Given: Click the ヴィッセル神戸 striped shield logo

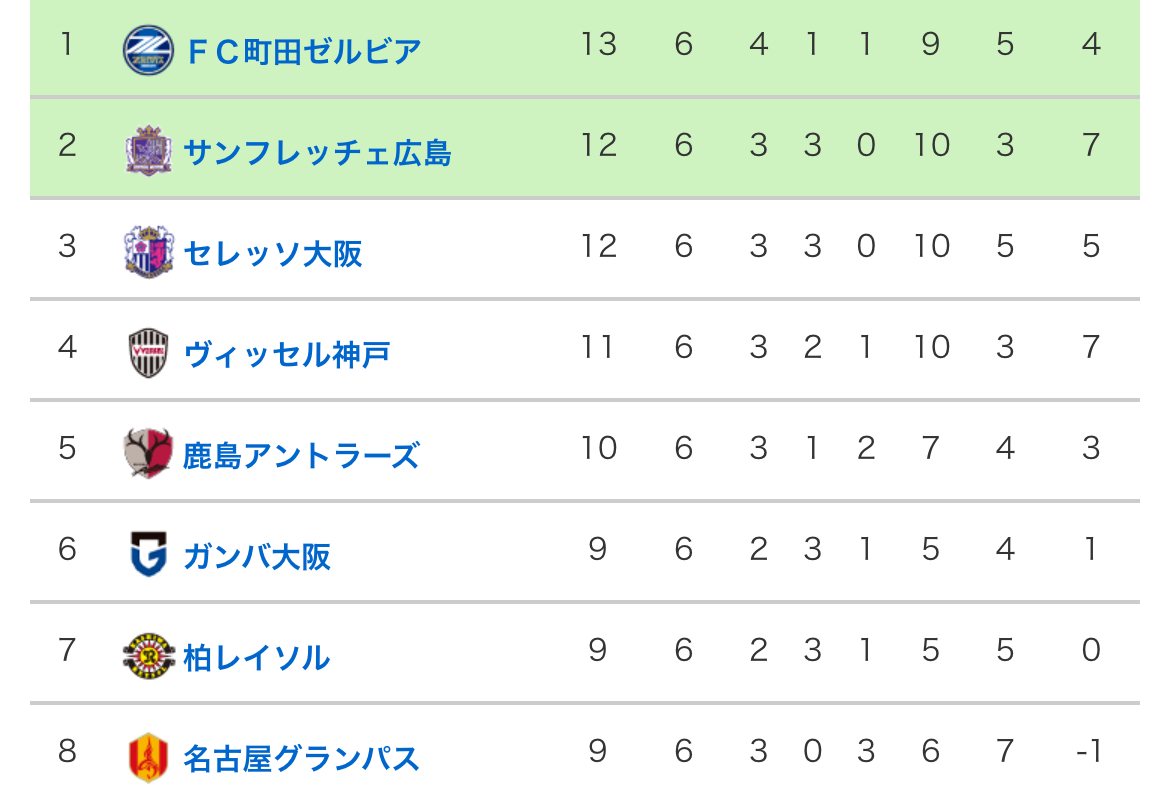Looking at the screenshot, I should click(148, 352).
